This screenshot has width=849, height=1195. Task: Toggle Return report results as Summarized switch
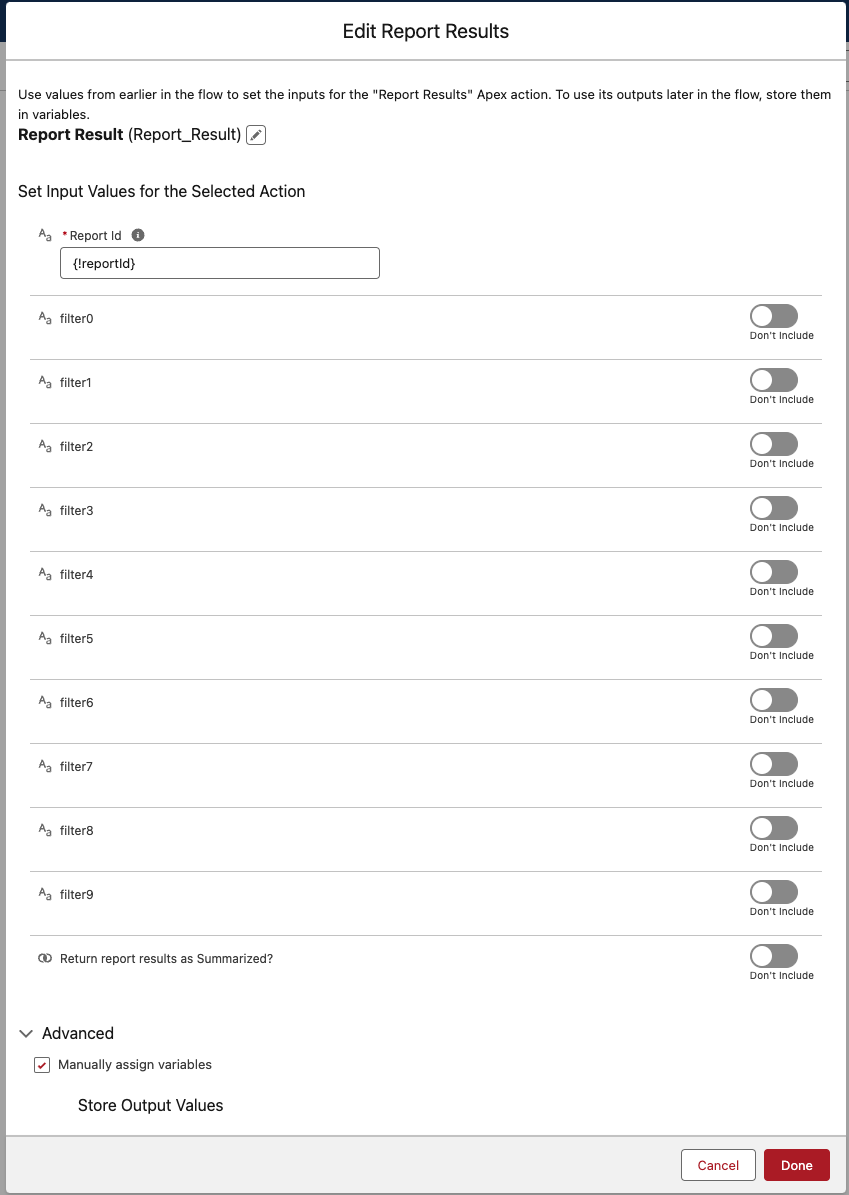(774, 956)
